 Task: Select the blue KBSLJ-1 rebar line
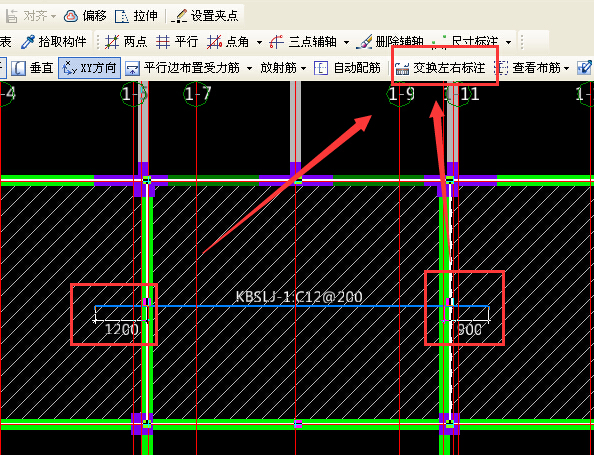pos(292,306)
